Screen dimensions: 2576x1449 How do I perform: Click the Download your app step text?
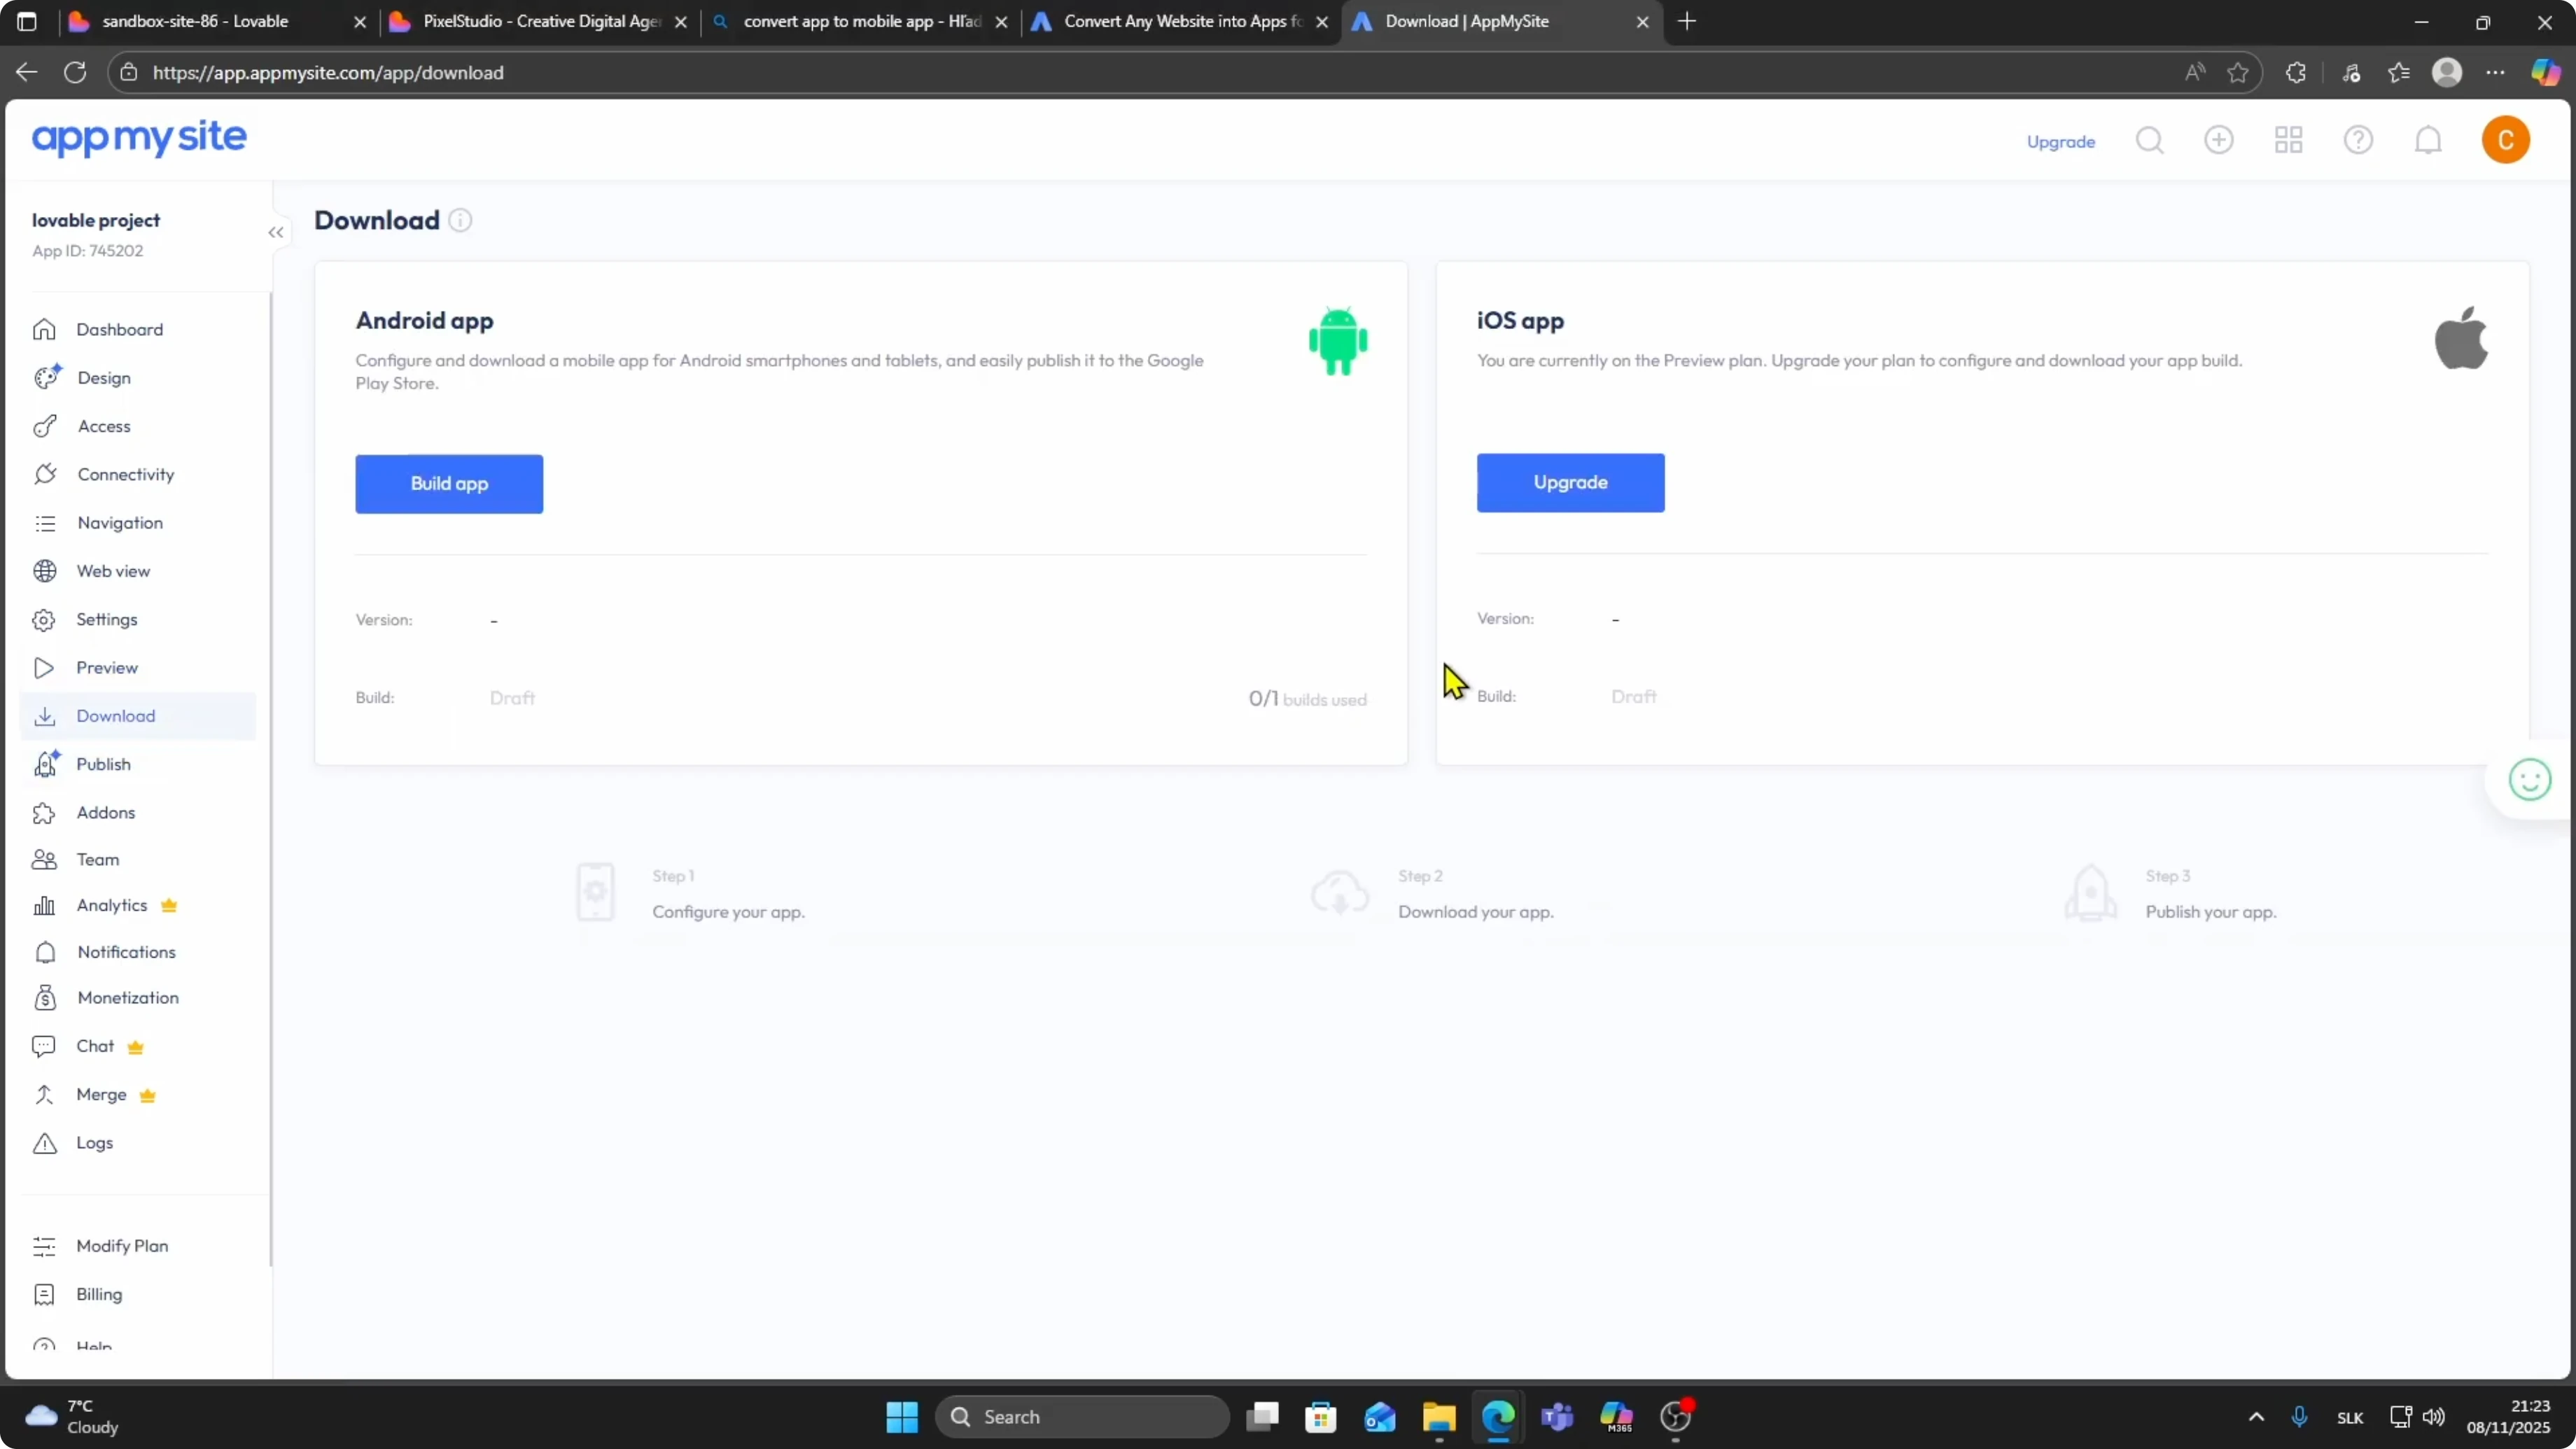(1475, 912)
